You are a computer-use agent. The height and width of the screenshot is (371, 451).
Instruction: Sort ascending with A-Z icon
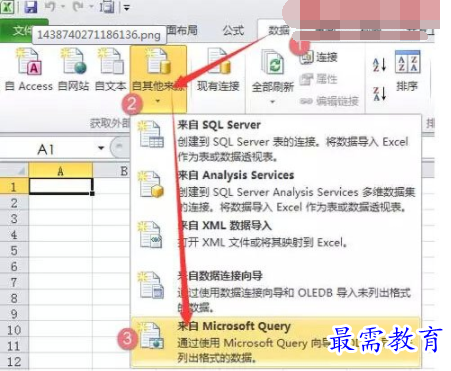(x=379, y=64)
